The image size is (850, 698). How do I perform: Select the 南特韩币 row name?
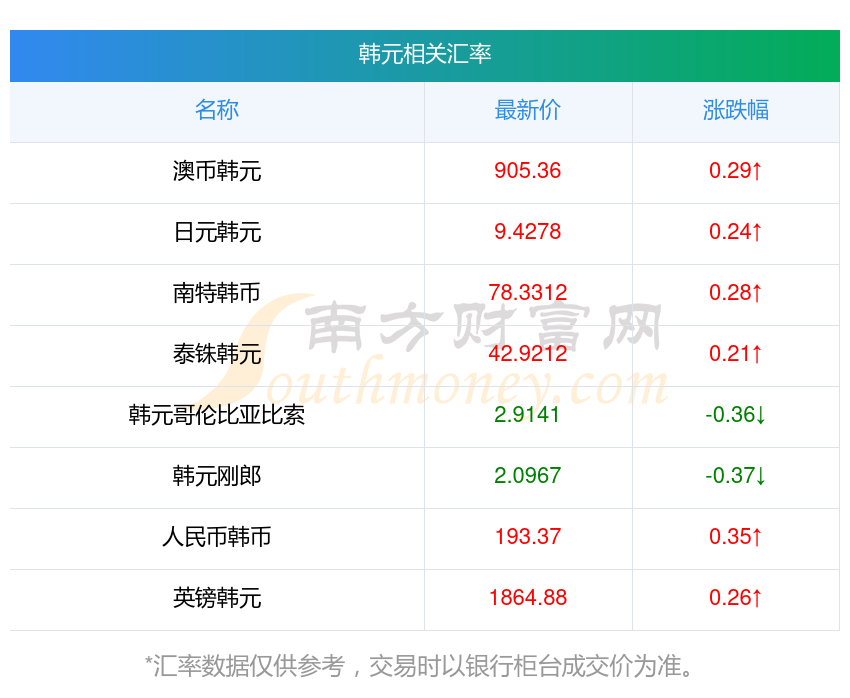(217, 293)
